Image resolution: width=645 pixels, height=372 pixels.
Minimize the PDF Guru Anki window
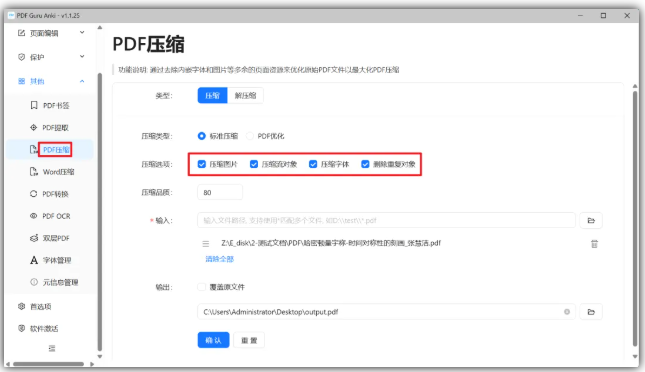click(580, 16)
